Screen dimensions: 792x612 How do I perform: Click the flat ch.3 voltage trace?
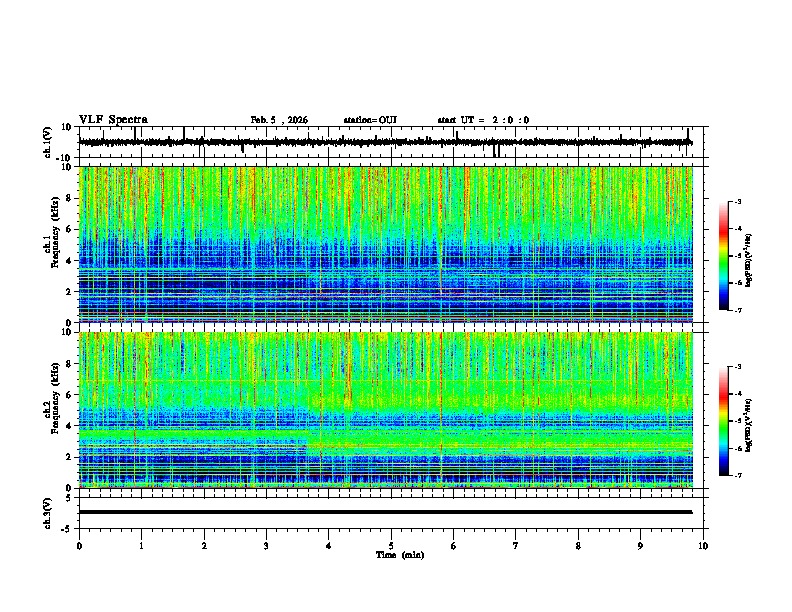(x=385, y=512)
